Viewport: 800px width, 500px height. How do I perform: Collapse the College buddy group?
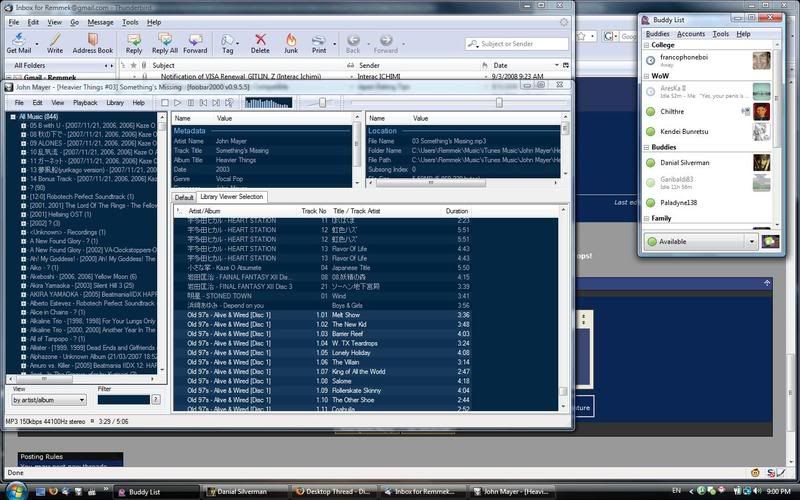(x=645, y=46)
